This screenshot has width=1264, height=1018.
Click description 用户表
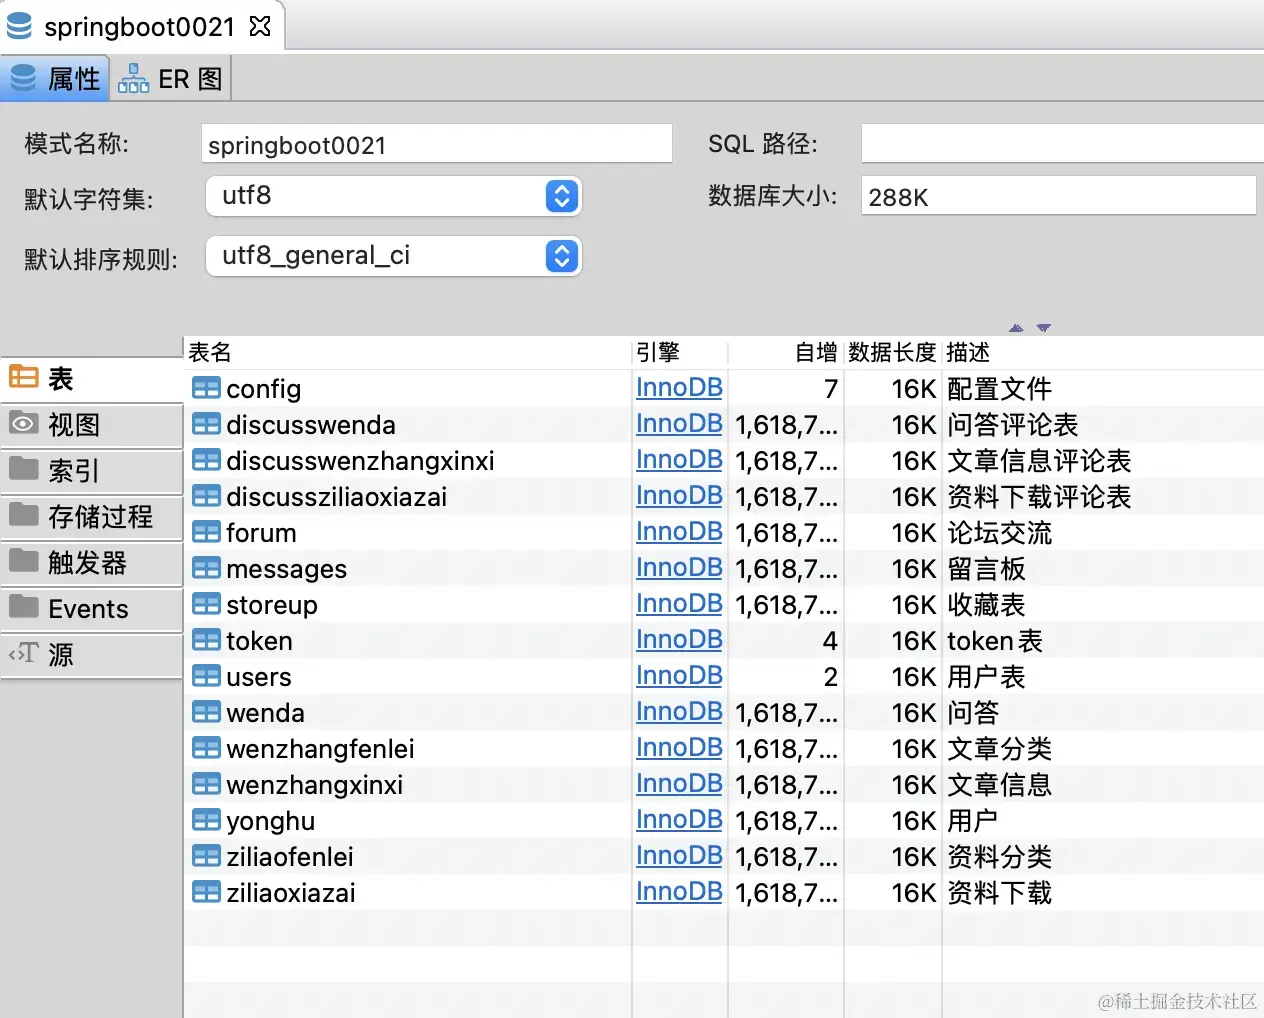tap(986, 677)
